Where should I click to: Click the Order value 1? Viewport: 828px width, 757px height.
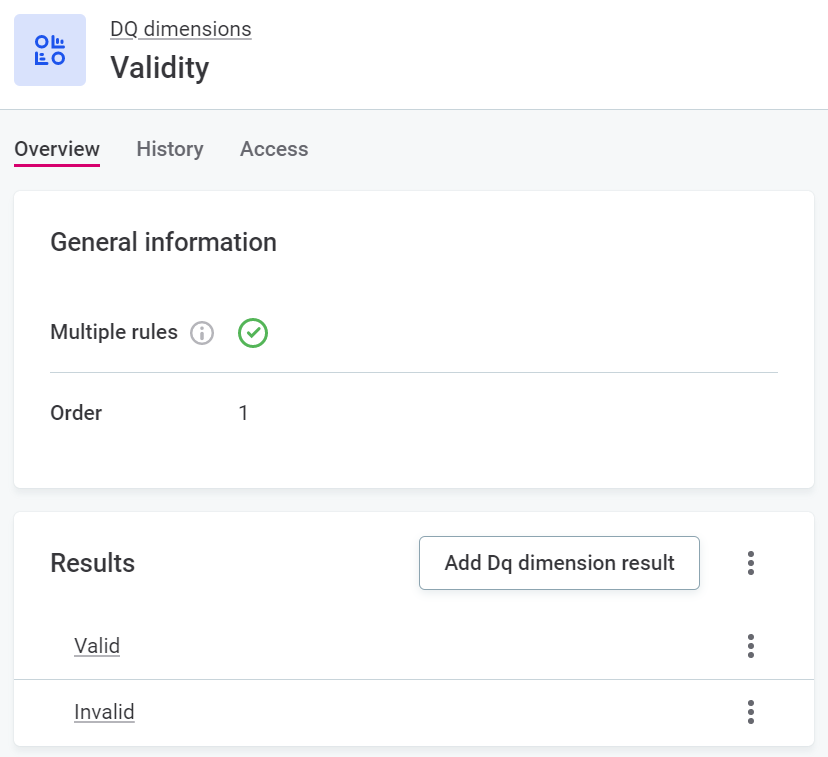pyautogui.click(x=243, y=413)
